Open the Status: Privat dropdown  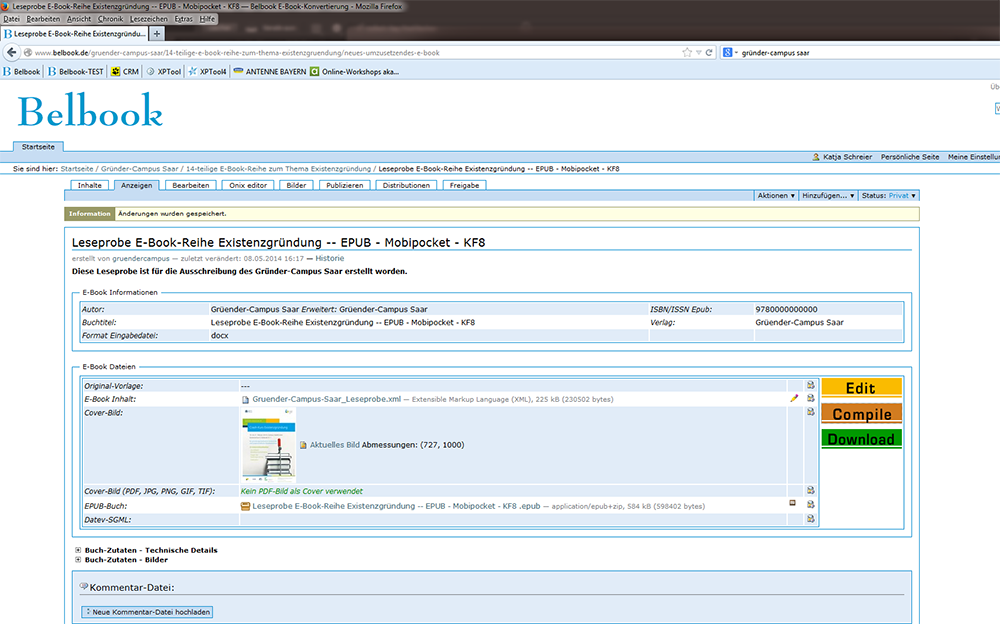point(888,196)
